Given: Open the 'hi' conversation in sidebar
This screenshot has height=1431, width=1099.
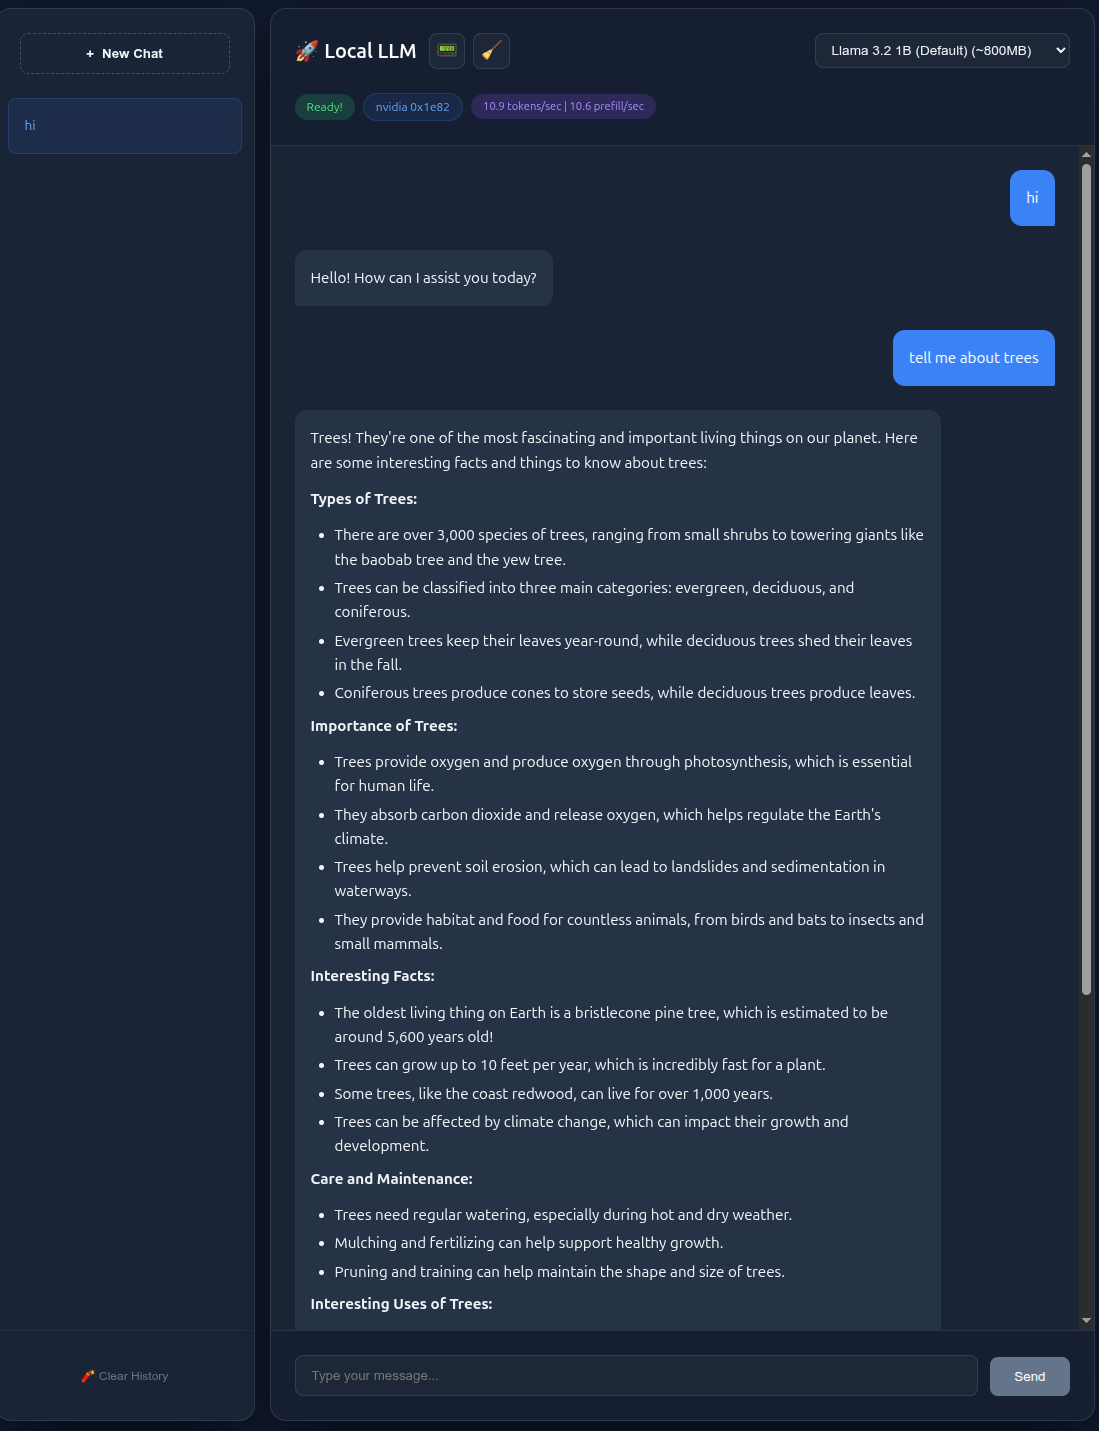Looking at the screenshot, I should tap(125, 126).
